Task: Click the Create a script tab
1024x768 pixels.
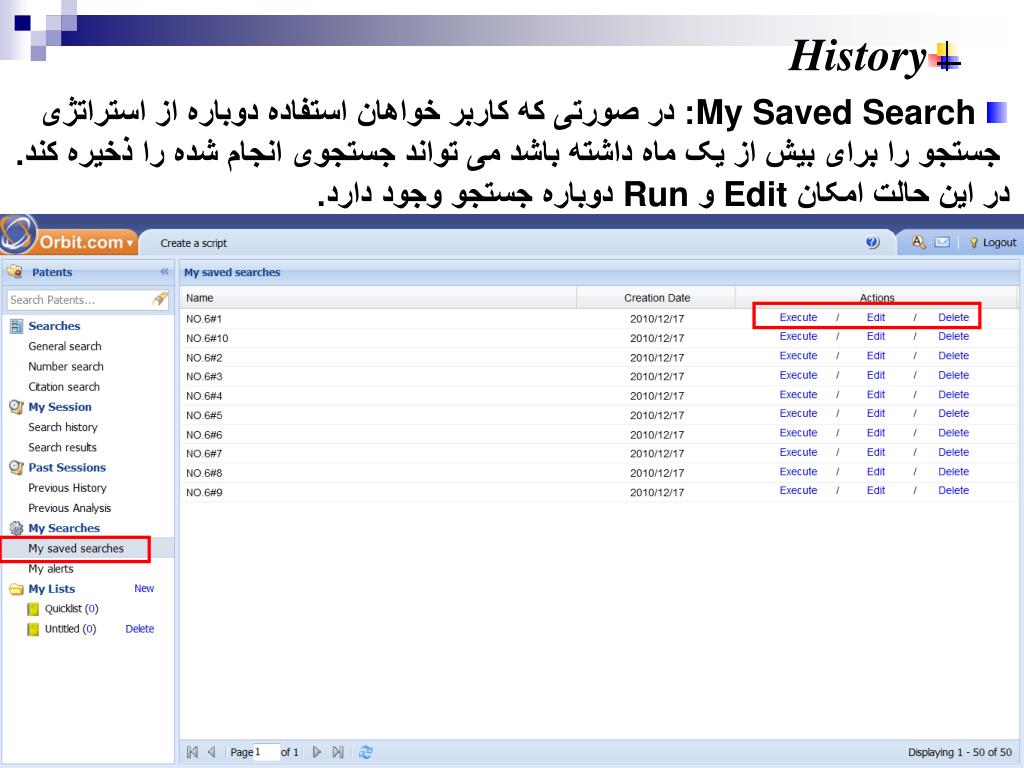Action: point(193,243)
